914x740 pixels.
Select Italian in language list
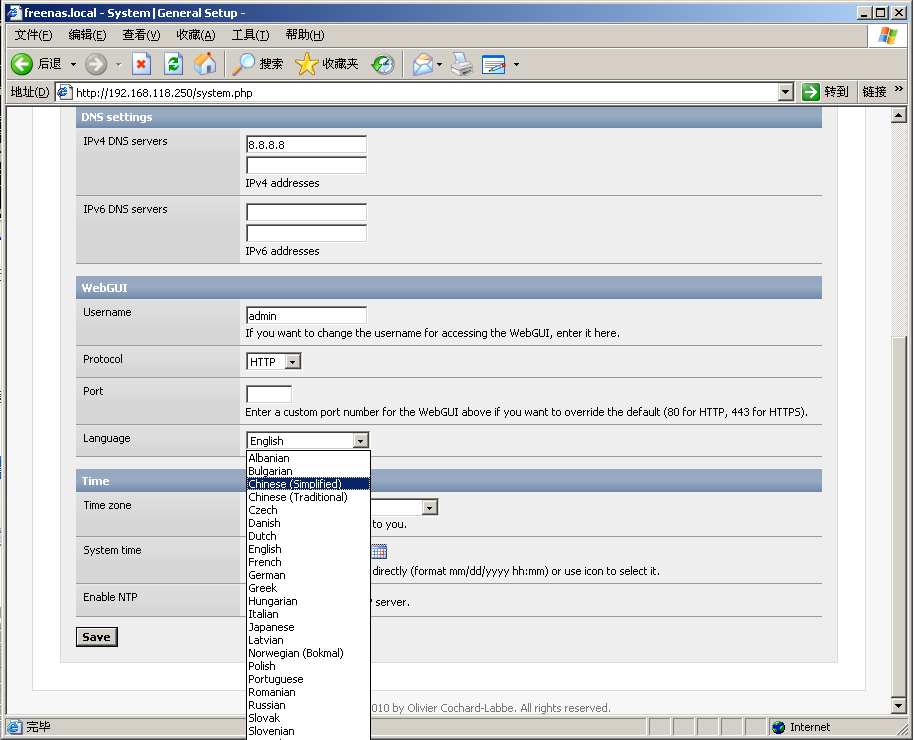(308, 614)
